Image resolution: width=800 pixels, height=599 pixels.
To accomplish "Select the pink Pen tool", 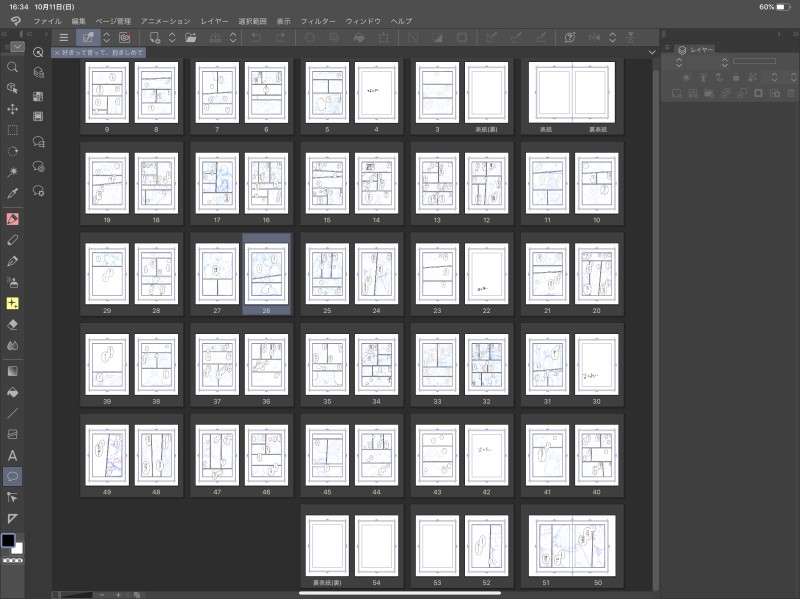I will point(12,219).
